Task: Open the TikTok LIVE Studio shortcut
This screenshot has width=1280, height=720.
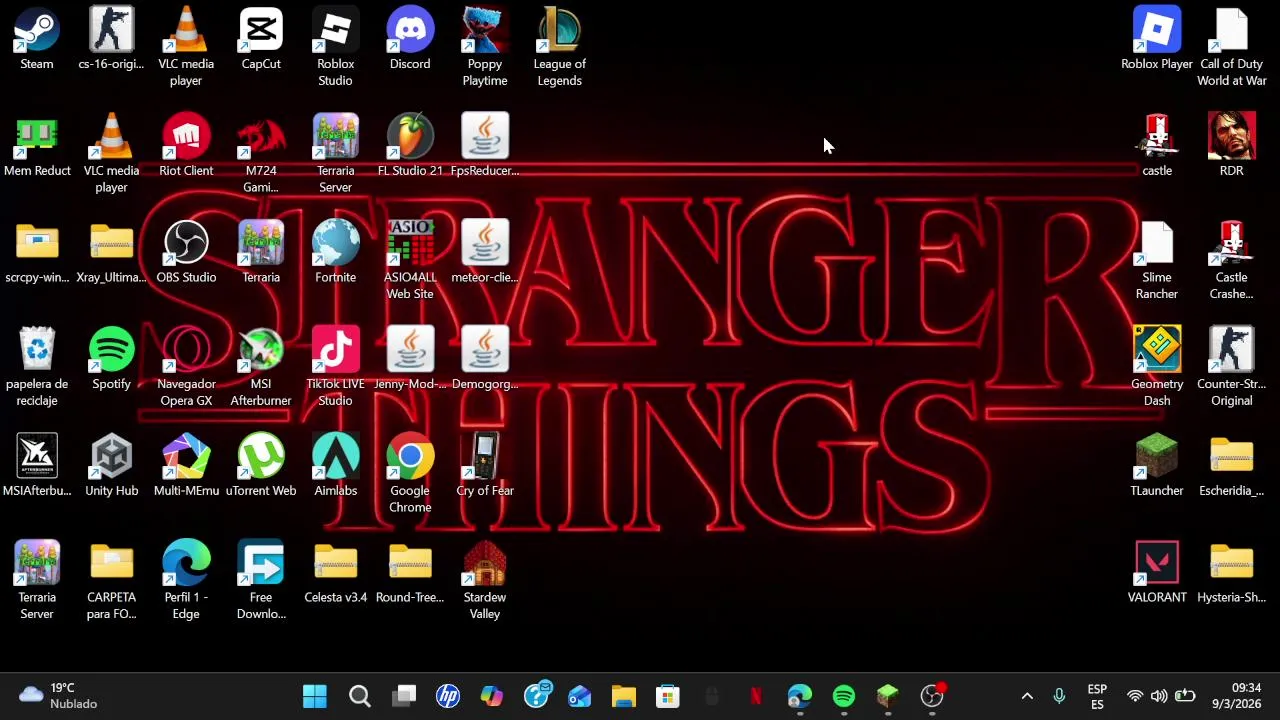Action: click(335, 367)
